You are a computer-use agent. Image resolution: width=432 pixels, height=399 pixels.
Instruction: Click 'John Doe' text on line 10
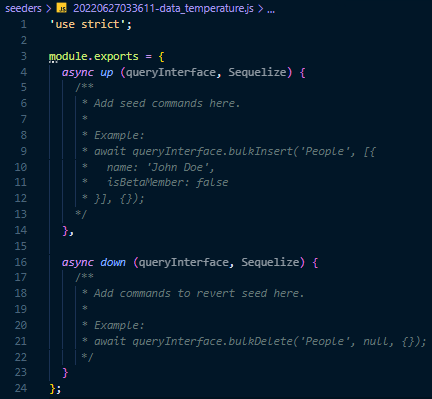point(180,167)
